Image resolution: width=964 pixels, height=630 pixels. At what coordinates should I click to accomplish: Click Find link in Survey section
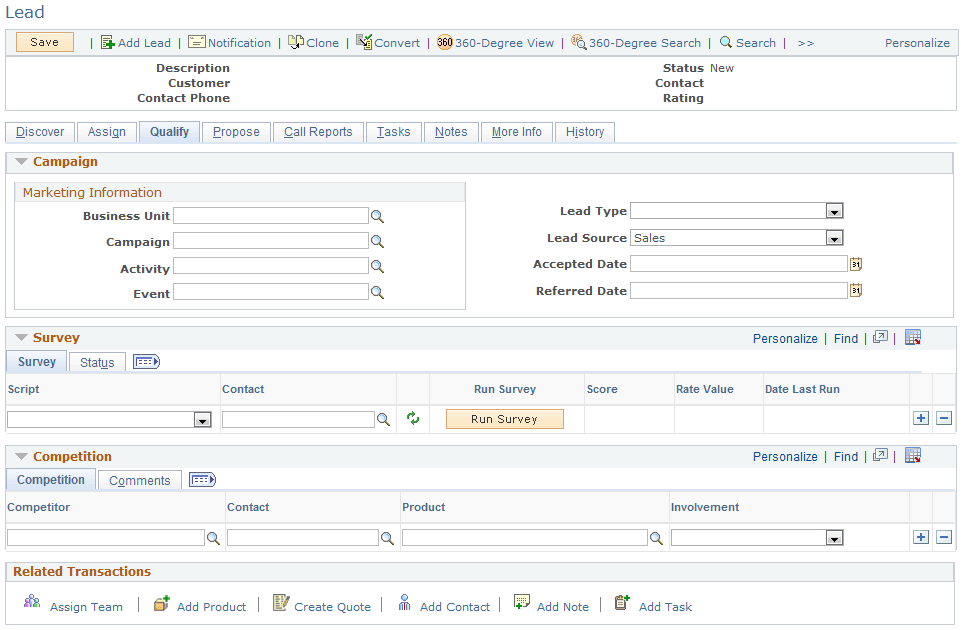pyautogui.click(x=845, y=339)
